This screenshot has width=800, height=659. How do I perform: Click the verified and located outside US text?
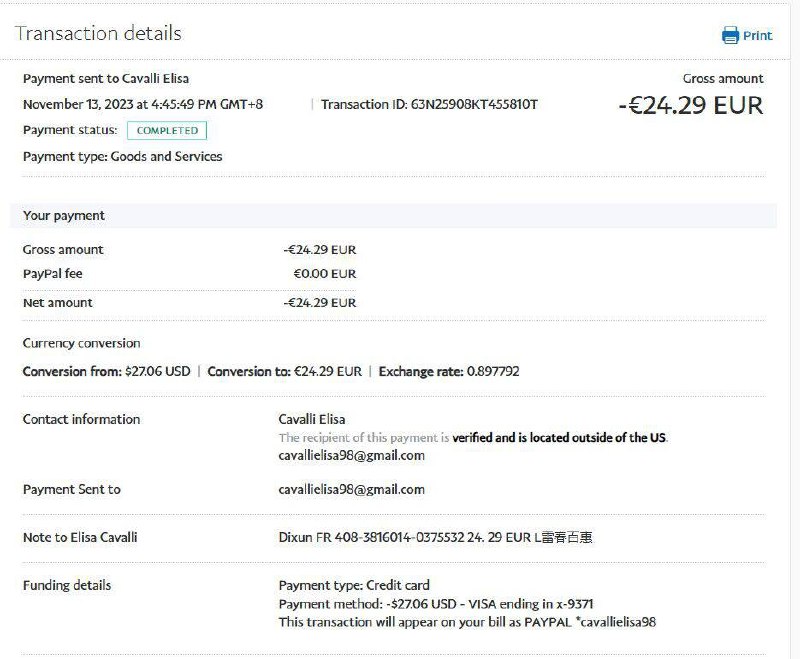pos(559,437)
